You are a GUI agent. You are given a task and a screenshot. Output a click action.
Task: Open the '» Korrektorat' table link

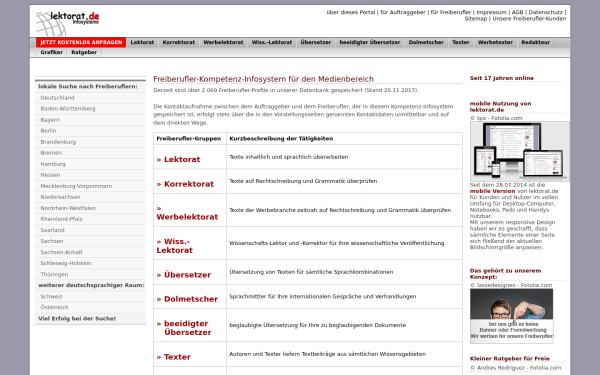point(185,184)
